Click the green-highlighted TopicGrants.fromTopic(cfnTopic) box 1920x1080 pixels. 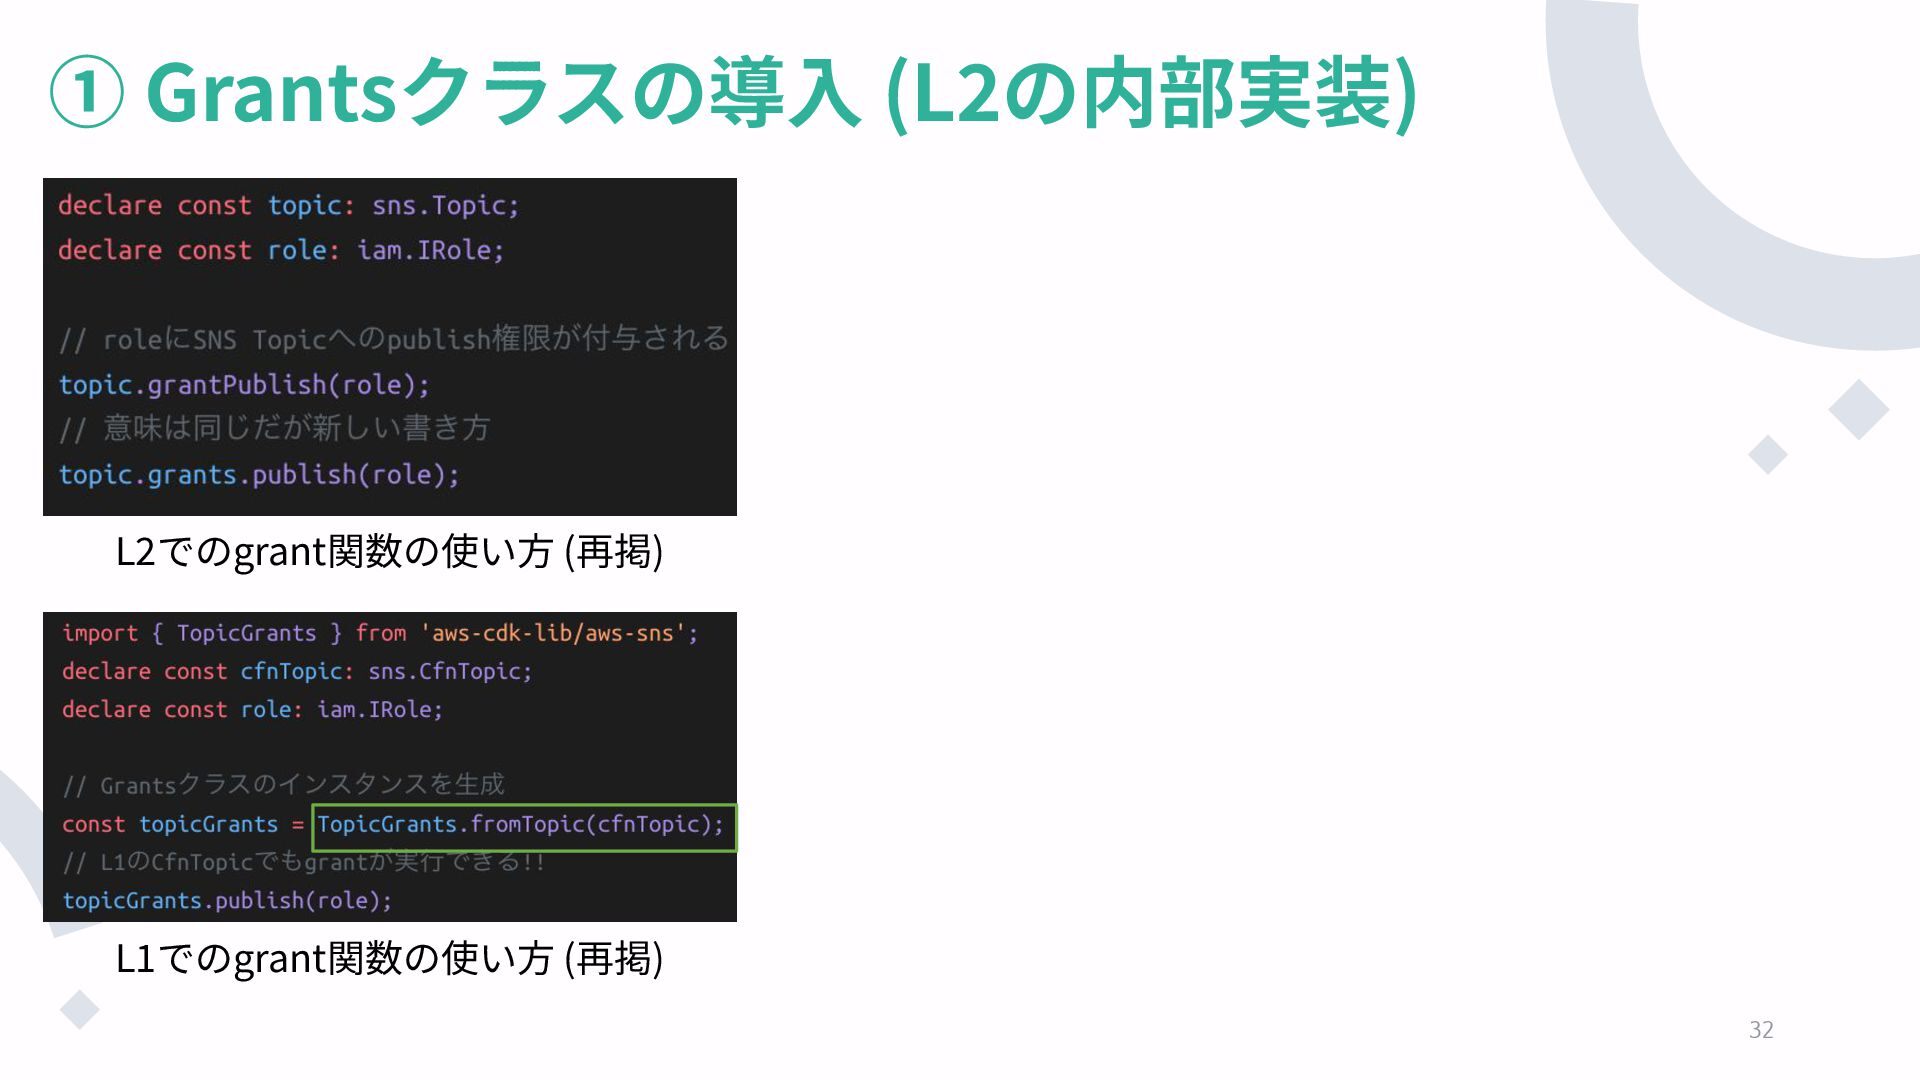point(524,827)
